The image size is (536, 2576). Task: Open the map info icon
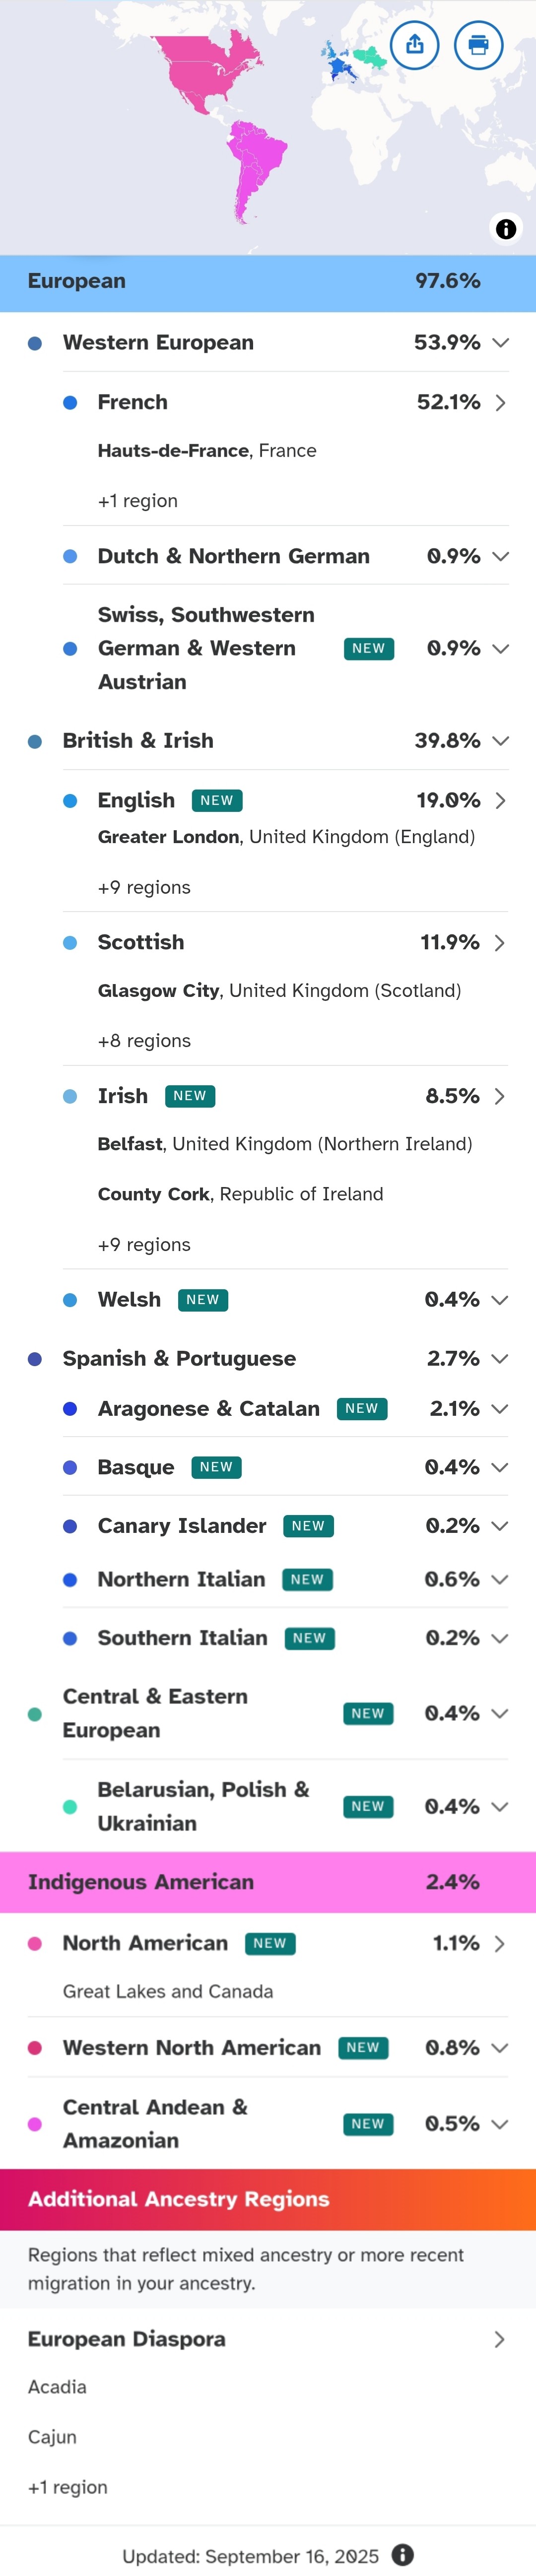click(506, 229)
